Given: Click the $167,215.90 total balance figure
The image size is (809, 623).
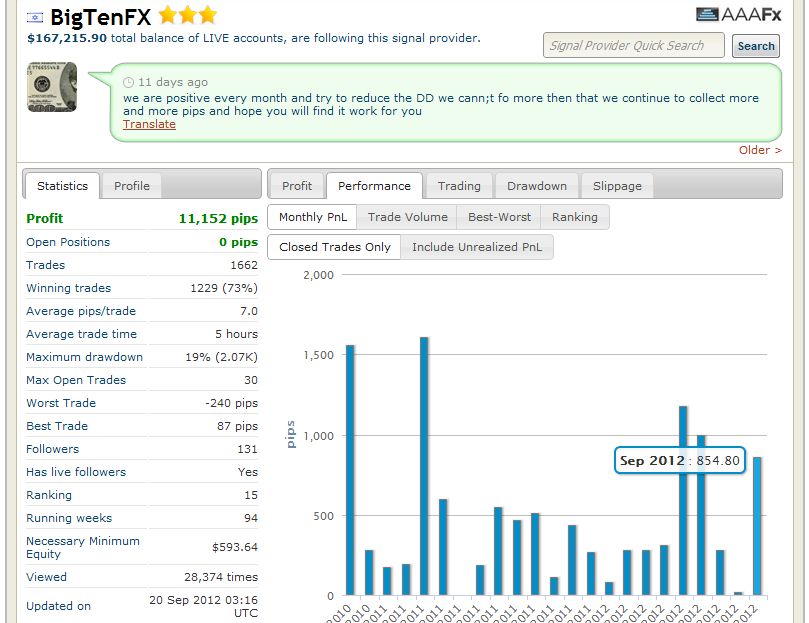Looking at the screenshot, I should coord(67,38).
